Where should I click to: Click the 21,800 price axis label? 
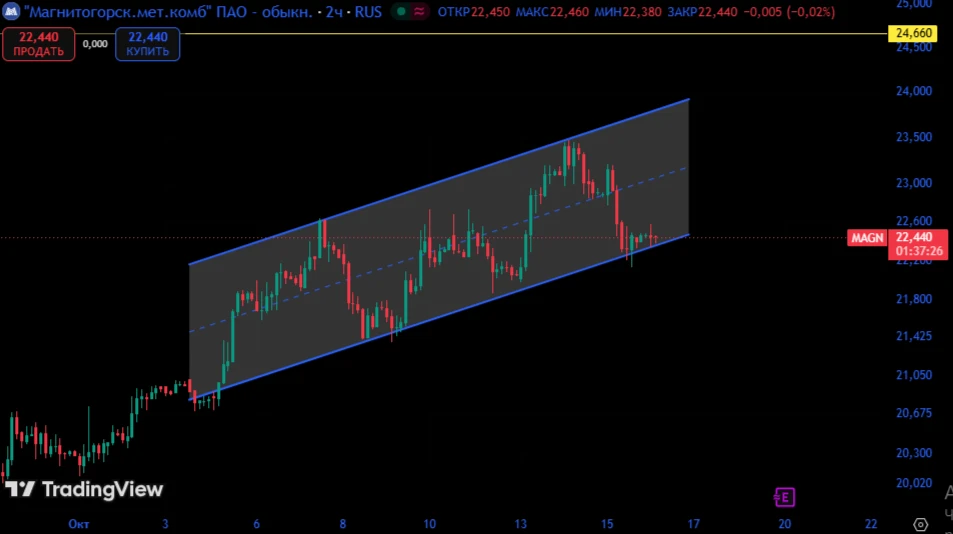coord(913,299)
